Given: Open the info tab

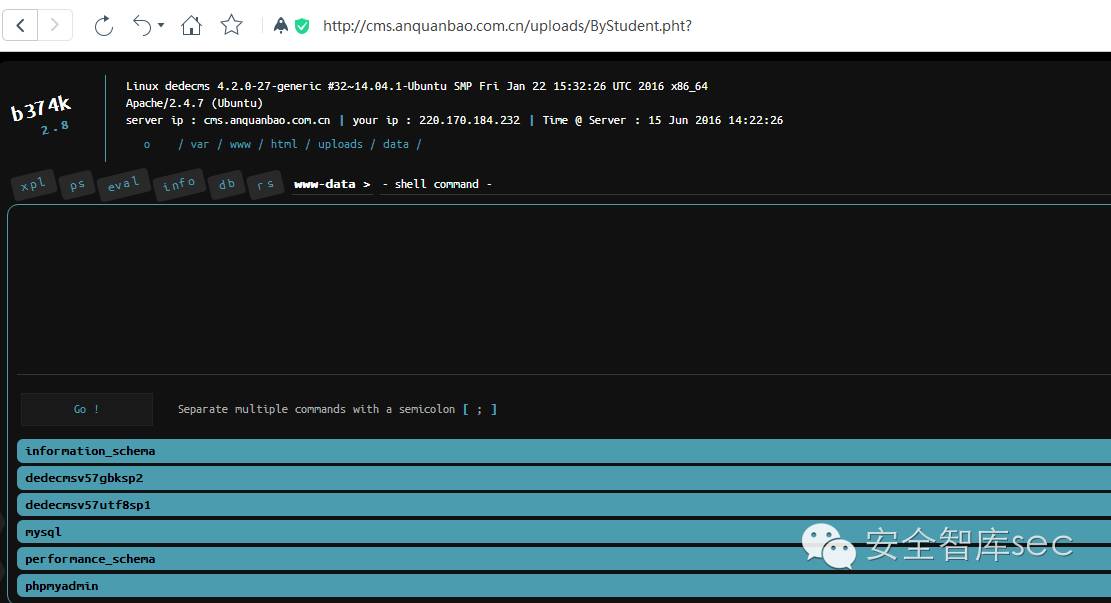Looking at the screenshot, I should click(x=179, y=184).
